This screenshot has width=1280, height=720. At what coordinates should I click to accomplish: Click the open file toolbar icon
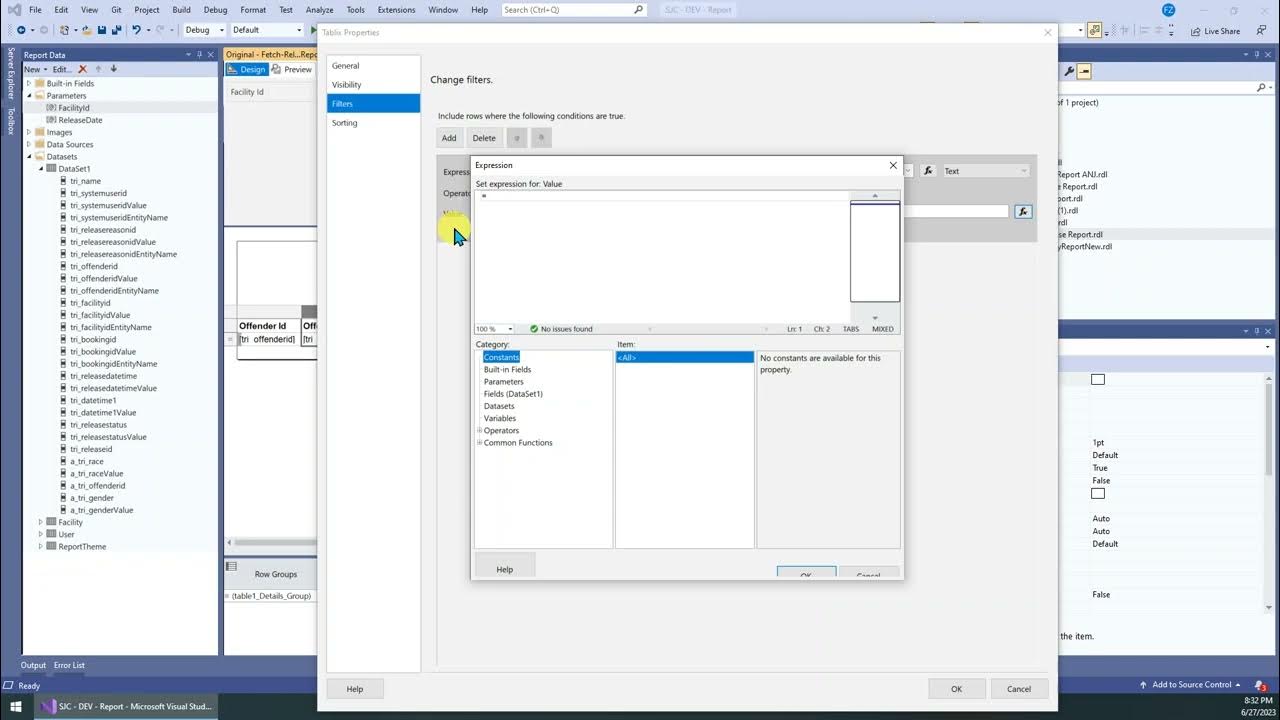(86, 30)
